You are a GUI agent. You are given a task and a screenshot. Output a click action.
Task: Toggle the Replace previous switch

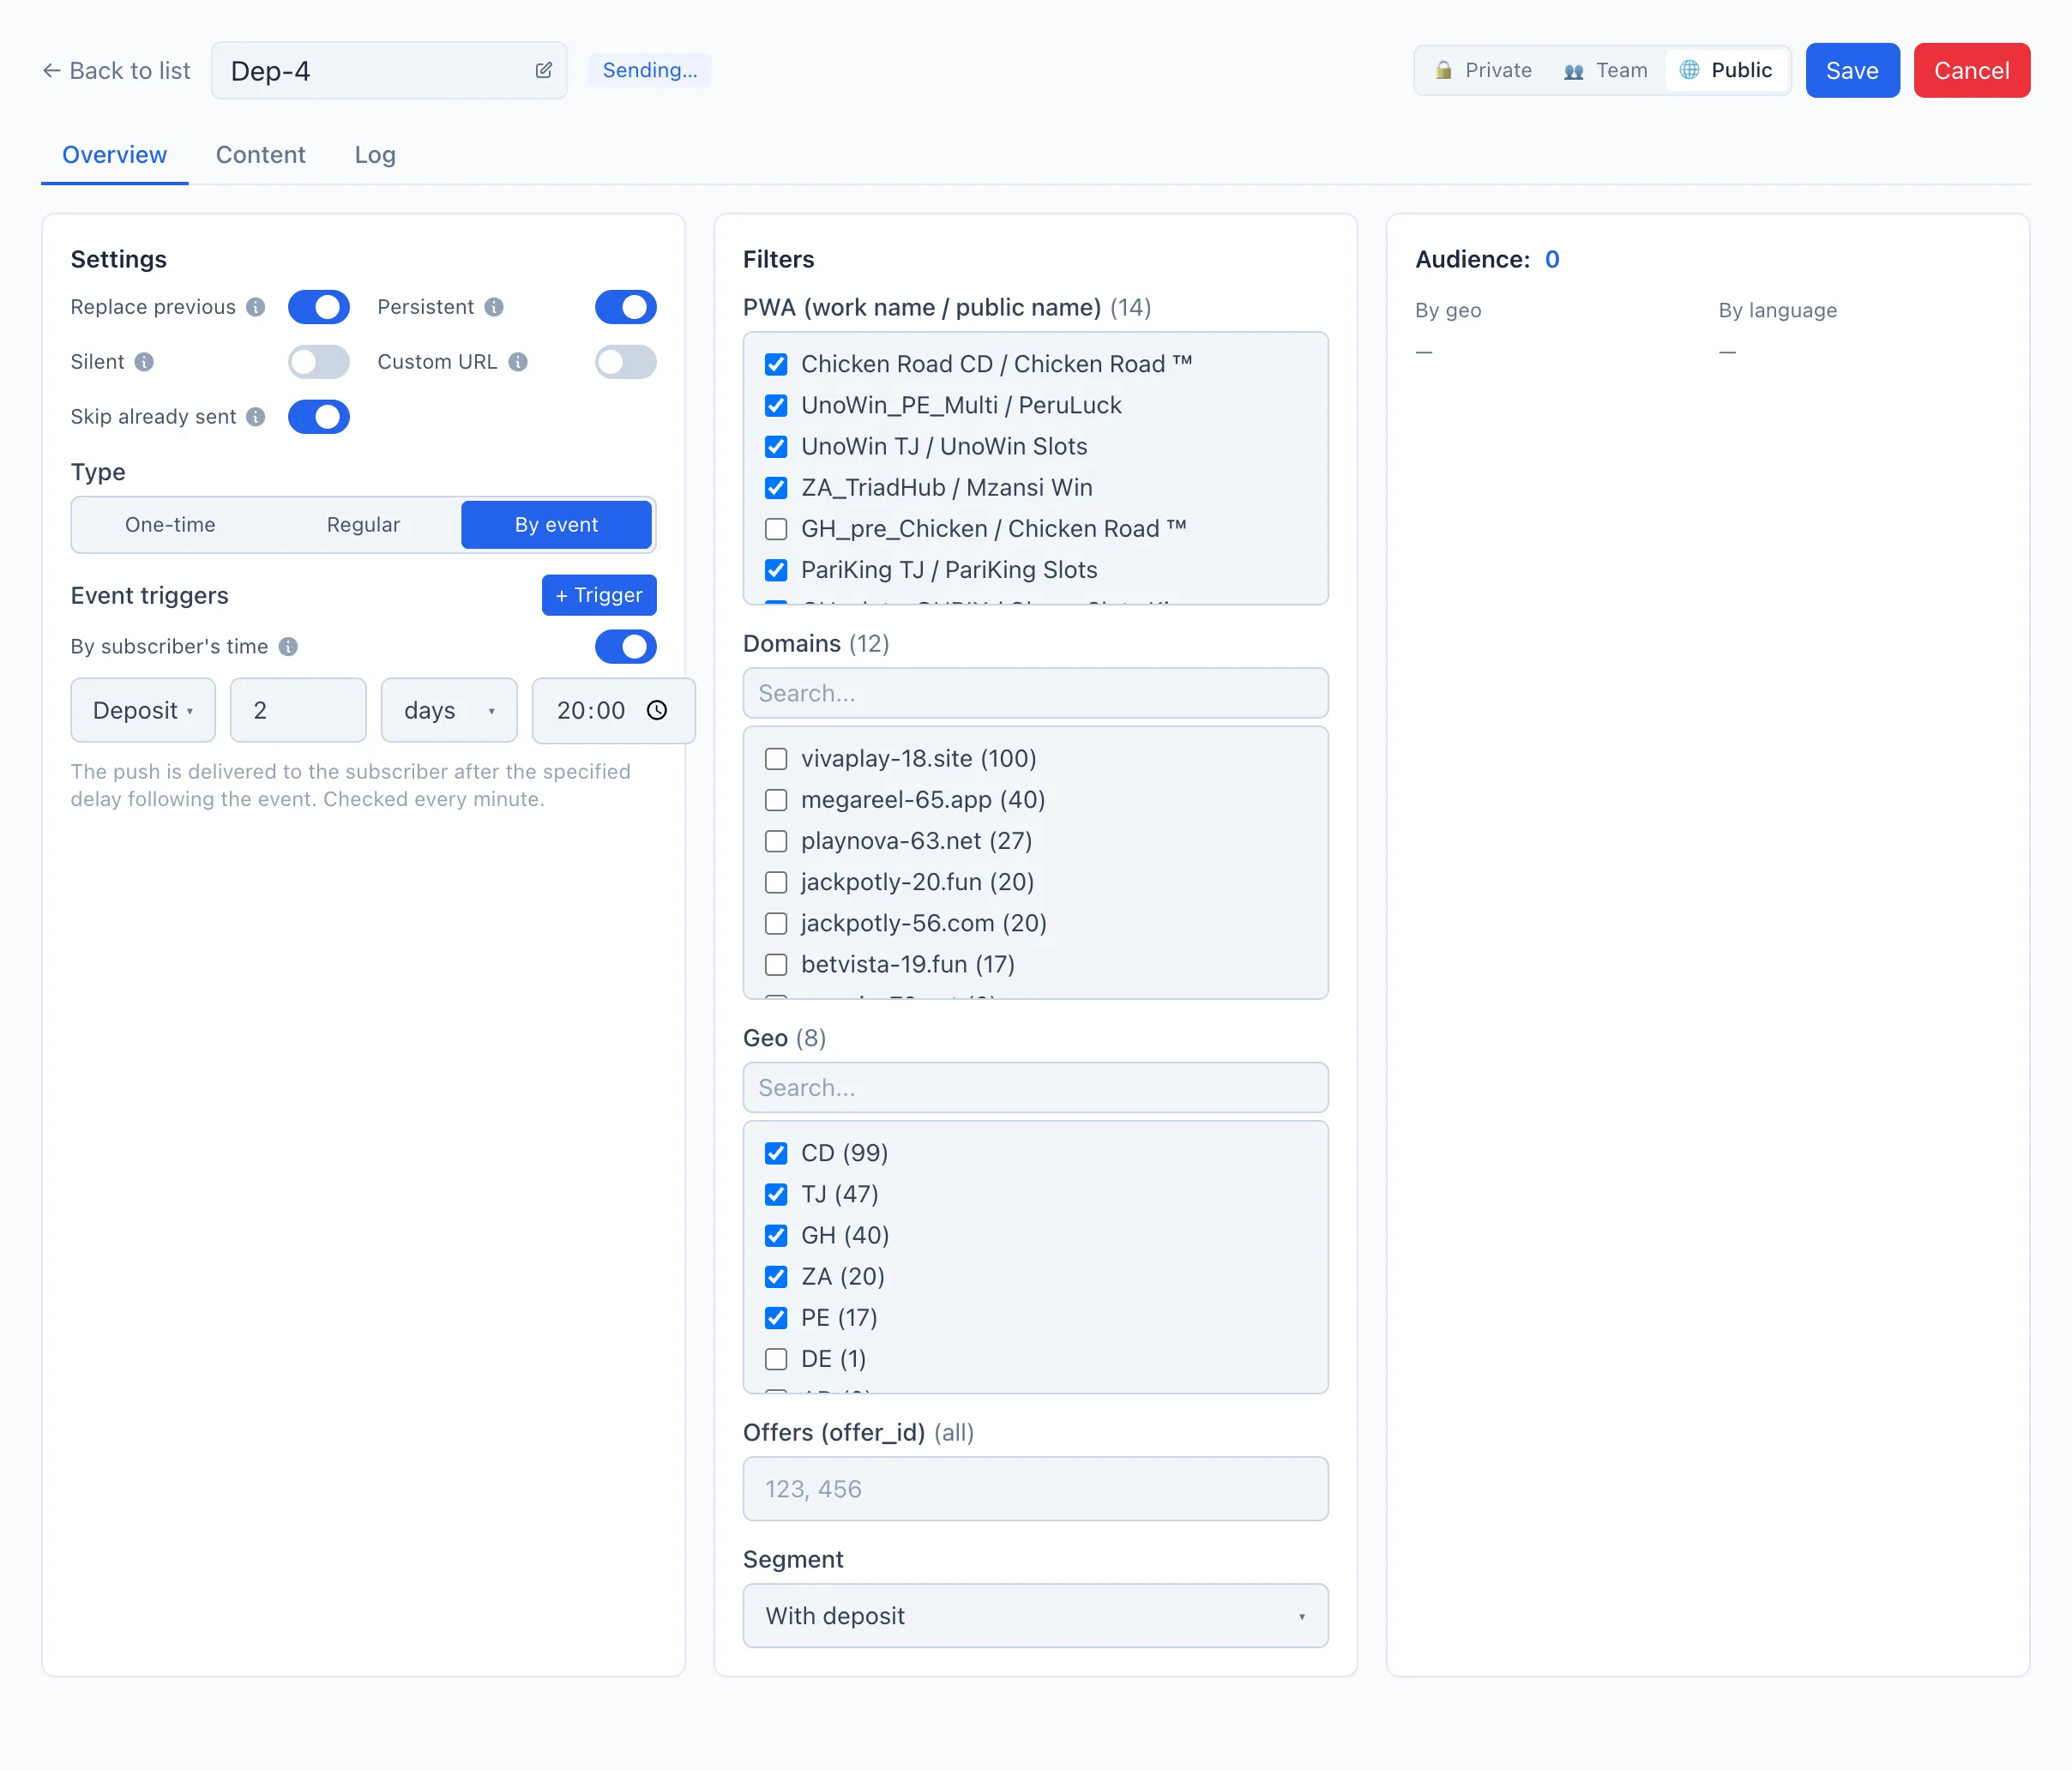[x=319, y=307]
